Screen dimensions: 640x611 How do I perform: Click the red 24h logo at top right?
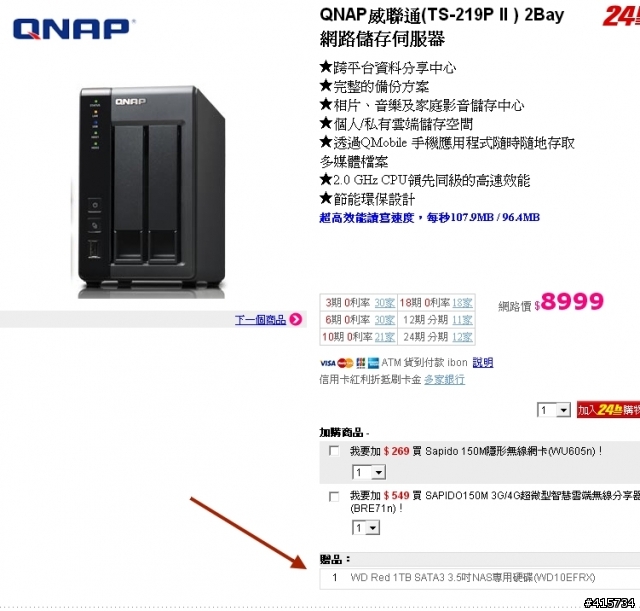(621, 16)
